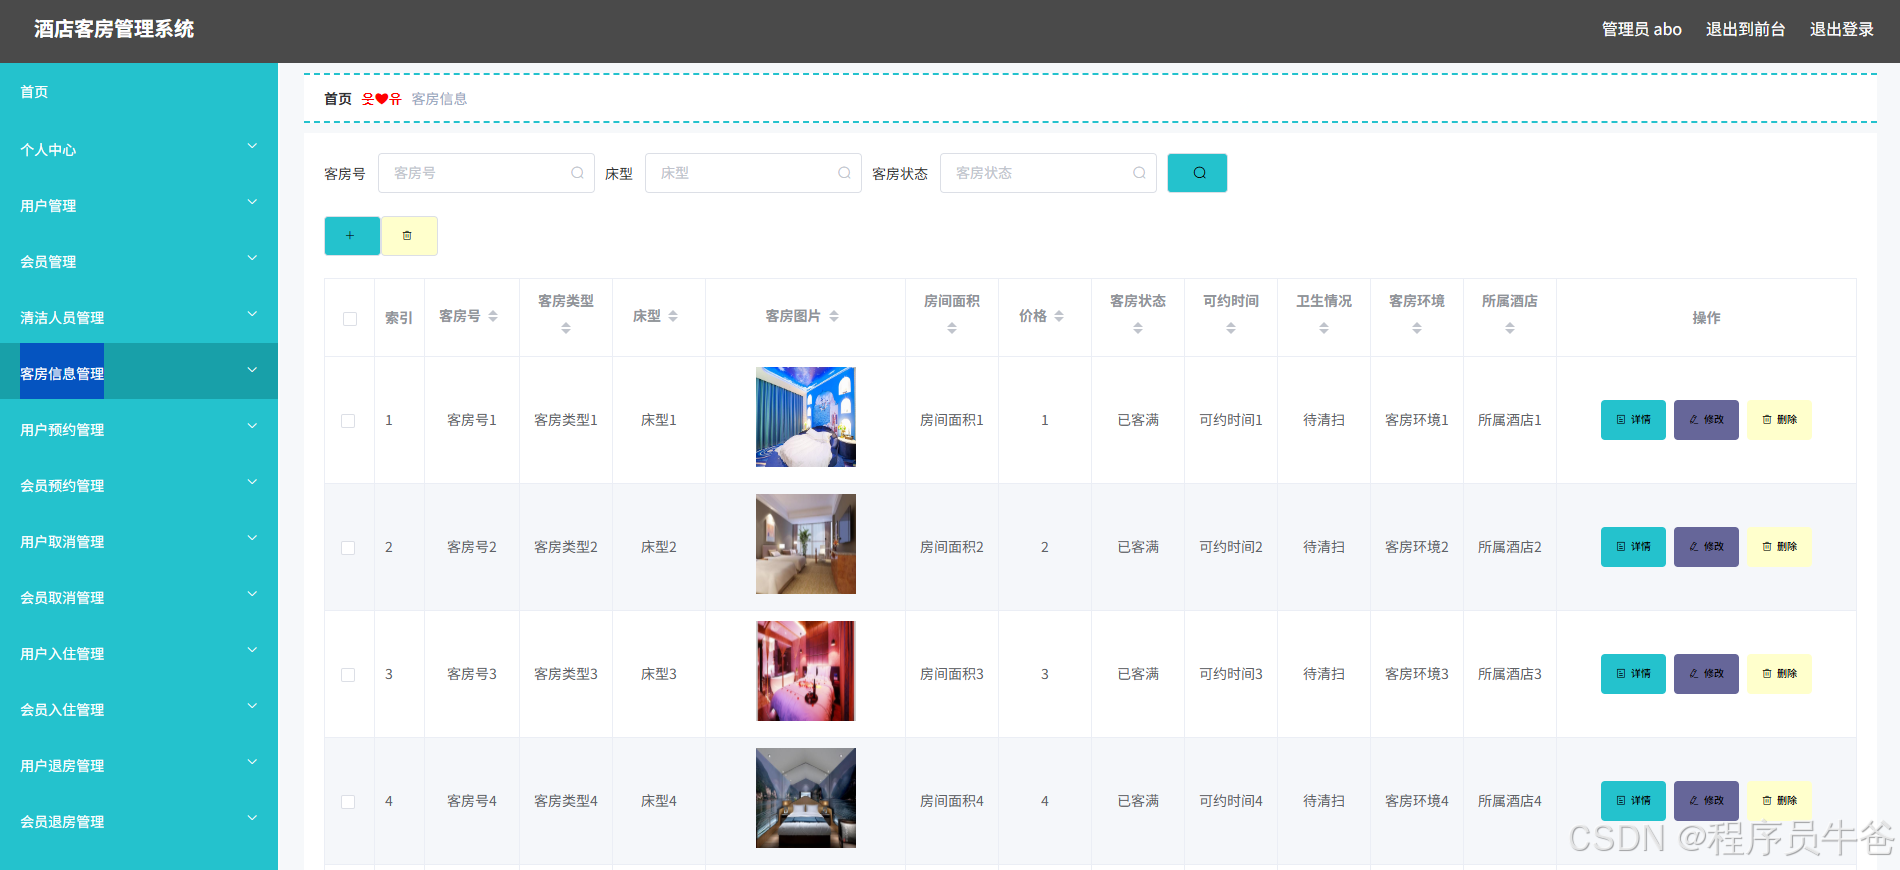
Task: Click 退出登录 in top bar
Action: (x=1841, y=29)
